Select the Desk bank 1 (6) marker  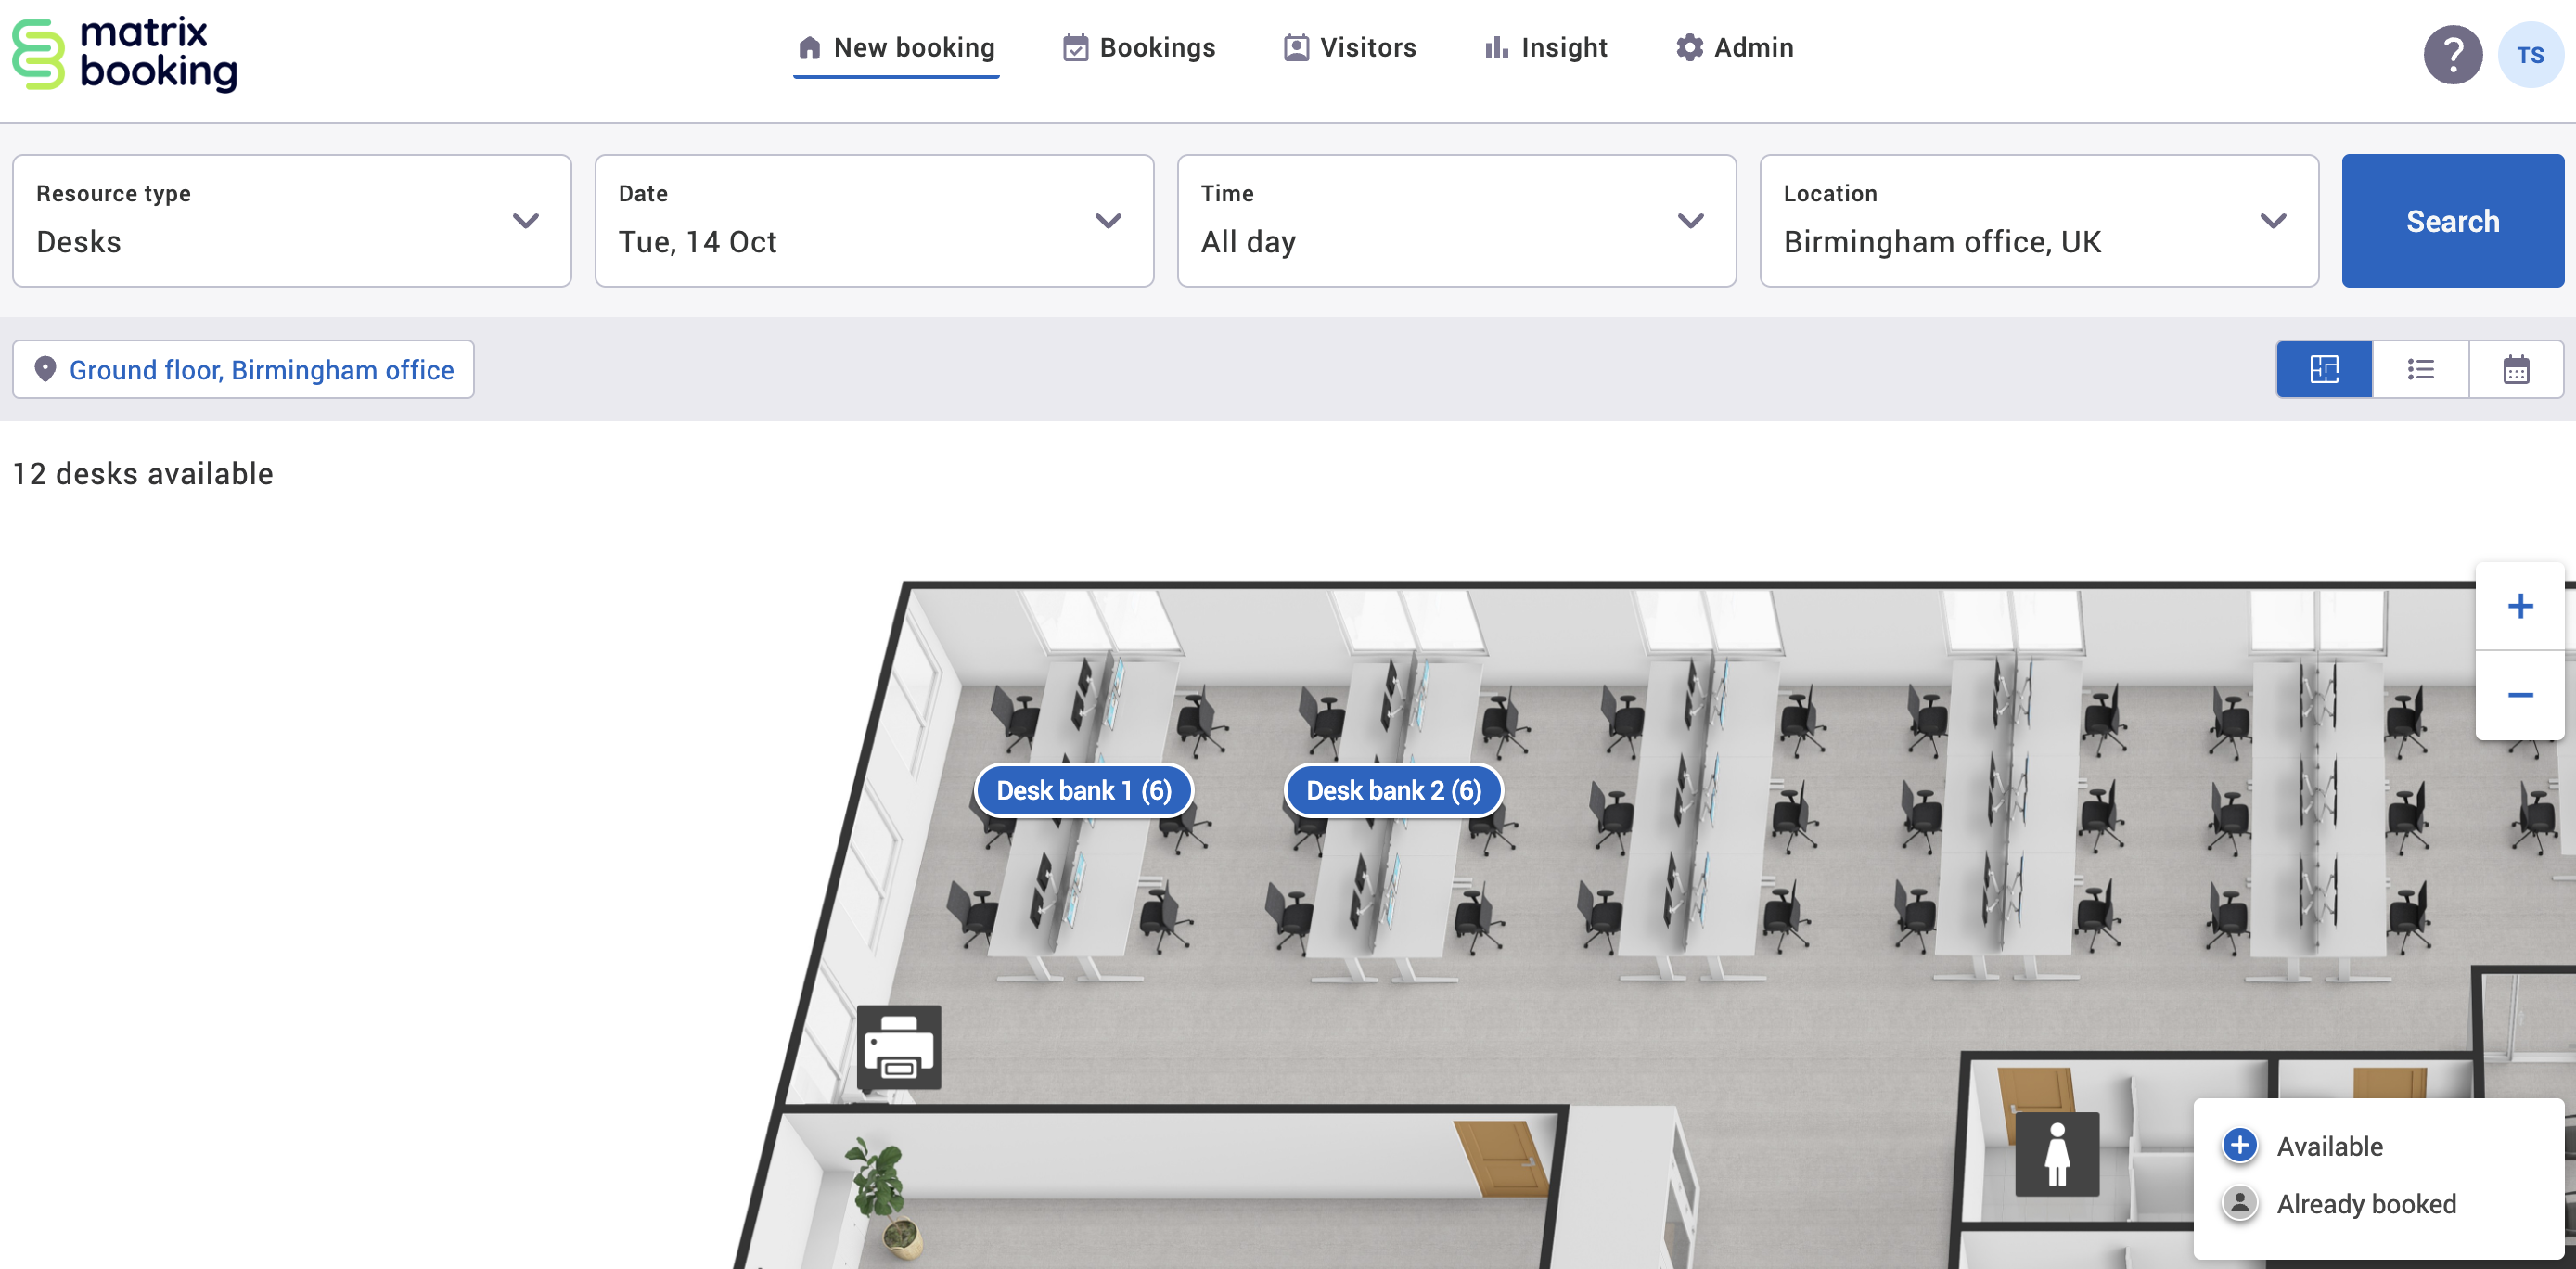point(1083,790)
